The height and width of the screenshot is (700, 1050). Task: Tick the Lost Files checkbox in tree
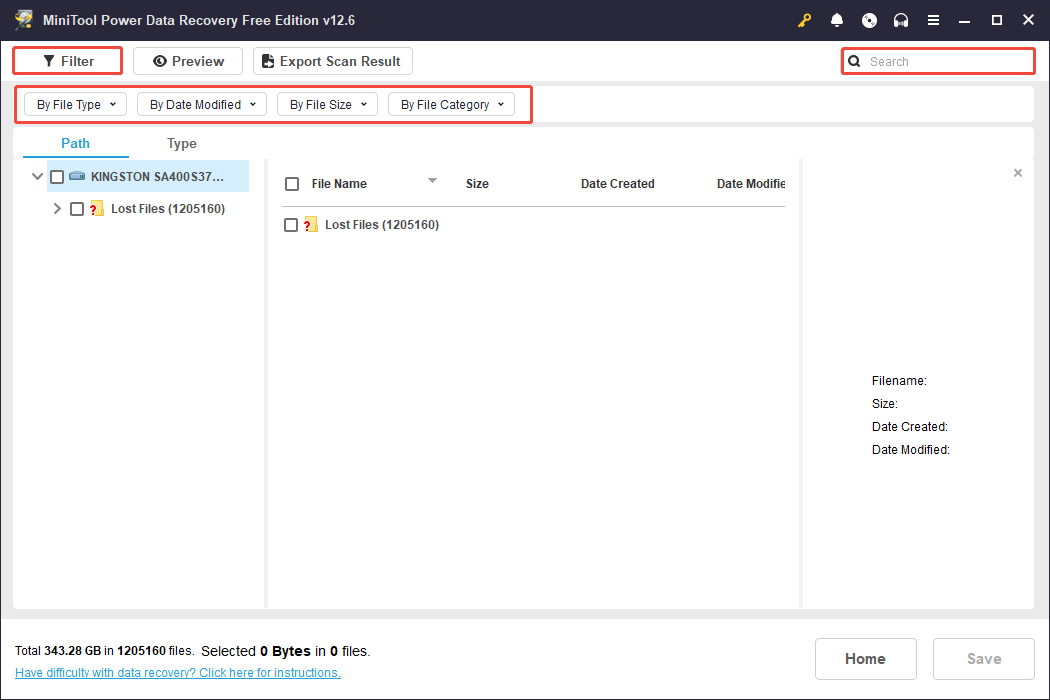77,209
